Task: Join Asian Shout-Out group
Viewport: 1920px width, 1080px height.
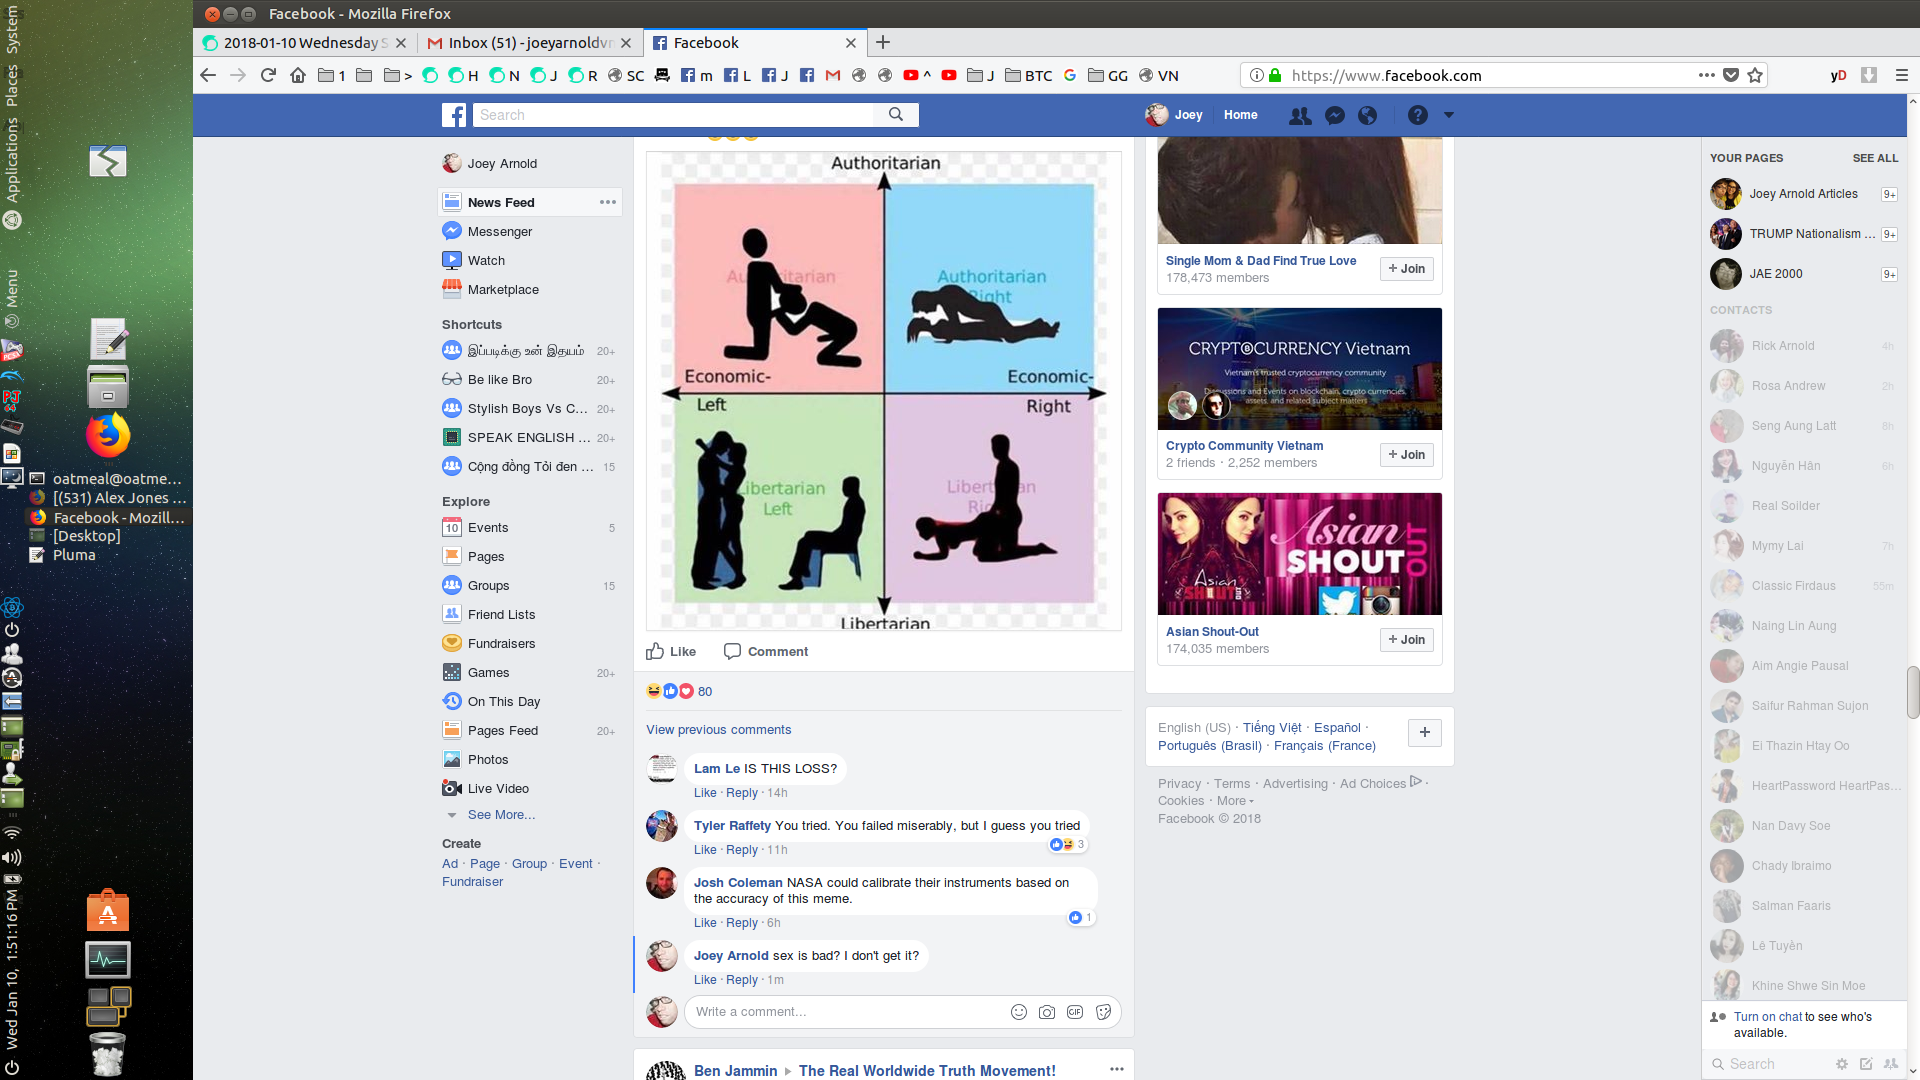Action: pos(1406,639)
